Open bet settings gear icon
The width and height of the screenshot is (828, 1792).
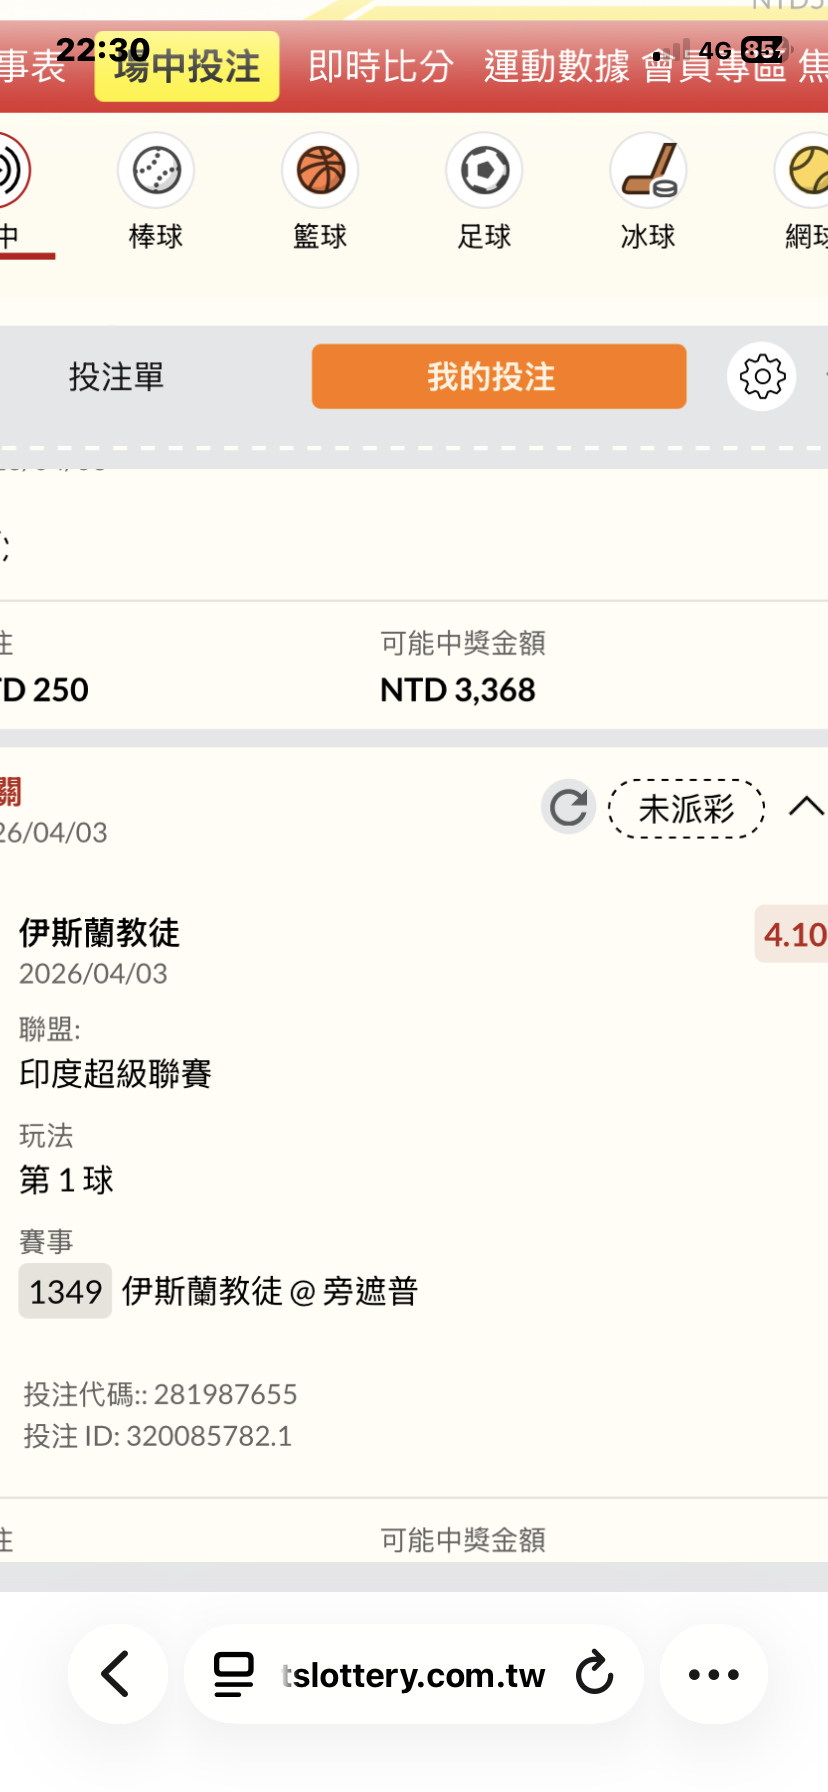click(x=762, y=377)
